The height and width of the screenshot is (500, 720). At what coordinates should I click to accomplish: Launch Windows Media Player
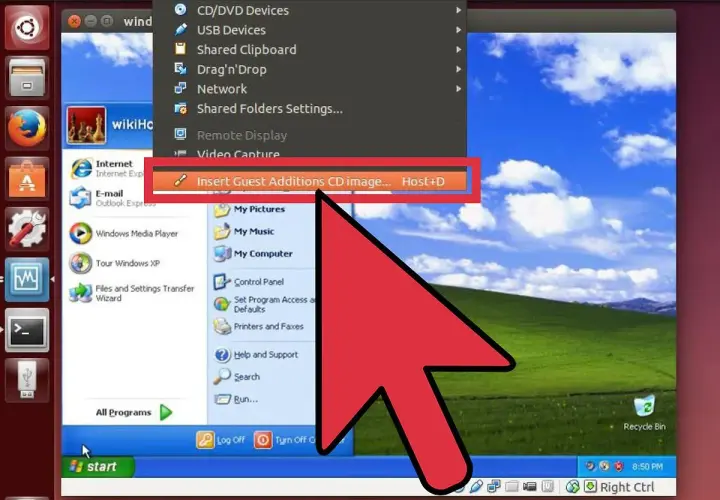click(x=124, y=233)
